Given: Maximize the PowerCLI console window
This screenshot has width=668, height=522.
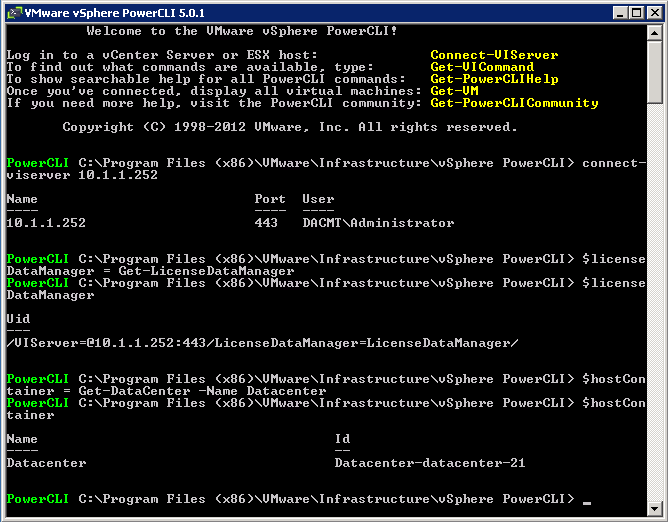Looking at the screenshot, I should pos(636,13).
